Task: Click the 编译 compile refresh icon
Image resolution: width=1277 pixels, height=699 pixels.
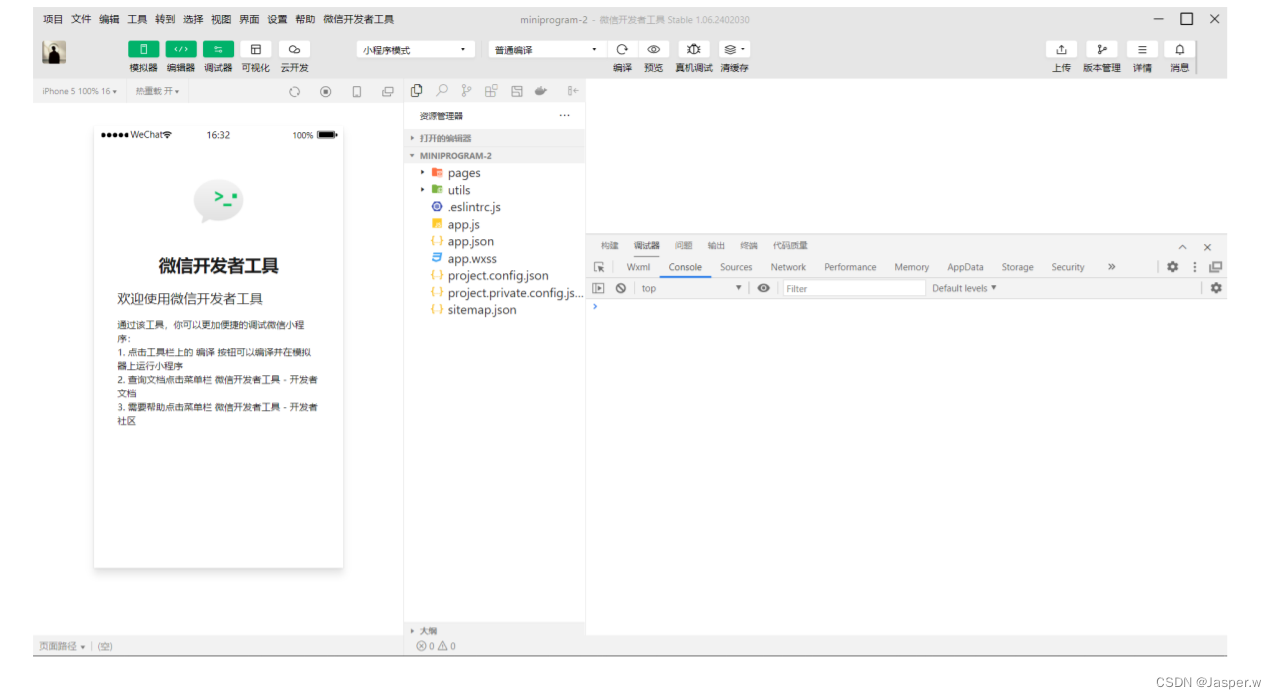Action: [622, 49]
